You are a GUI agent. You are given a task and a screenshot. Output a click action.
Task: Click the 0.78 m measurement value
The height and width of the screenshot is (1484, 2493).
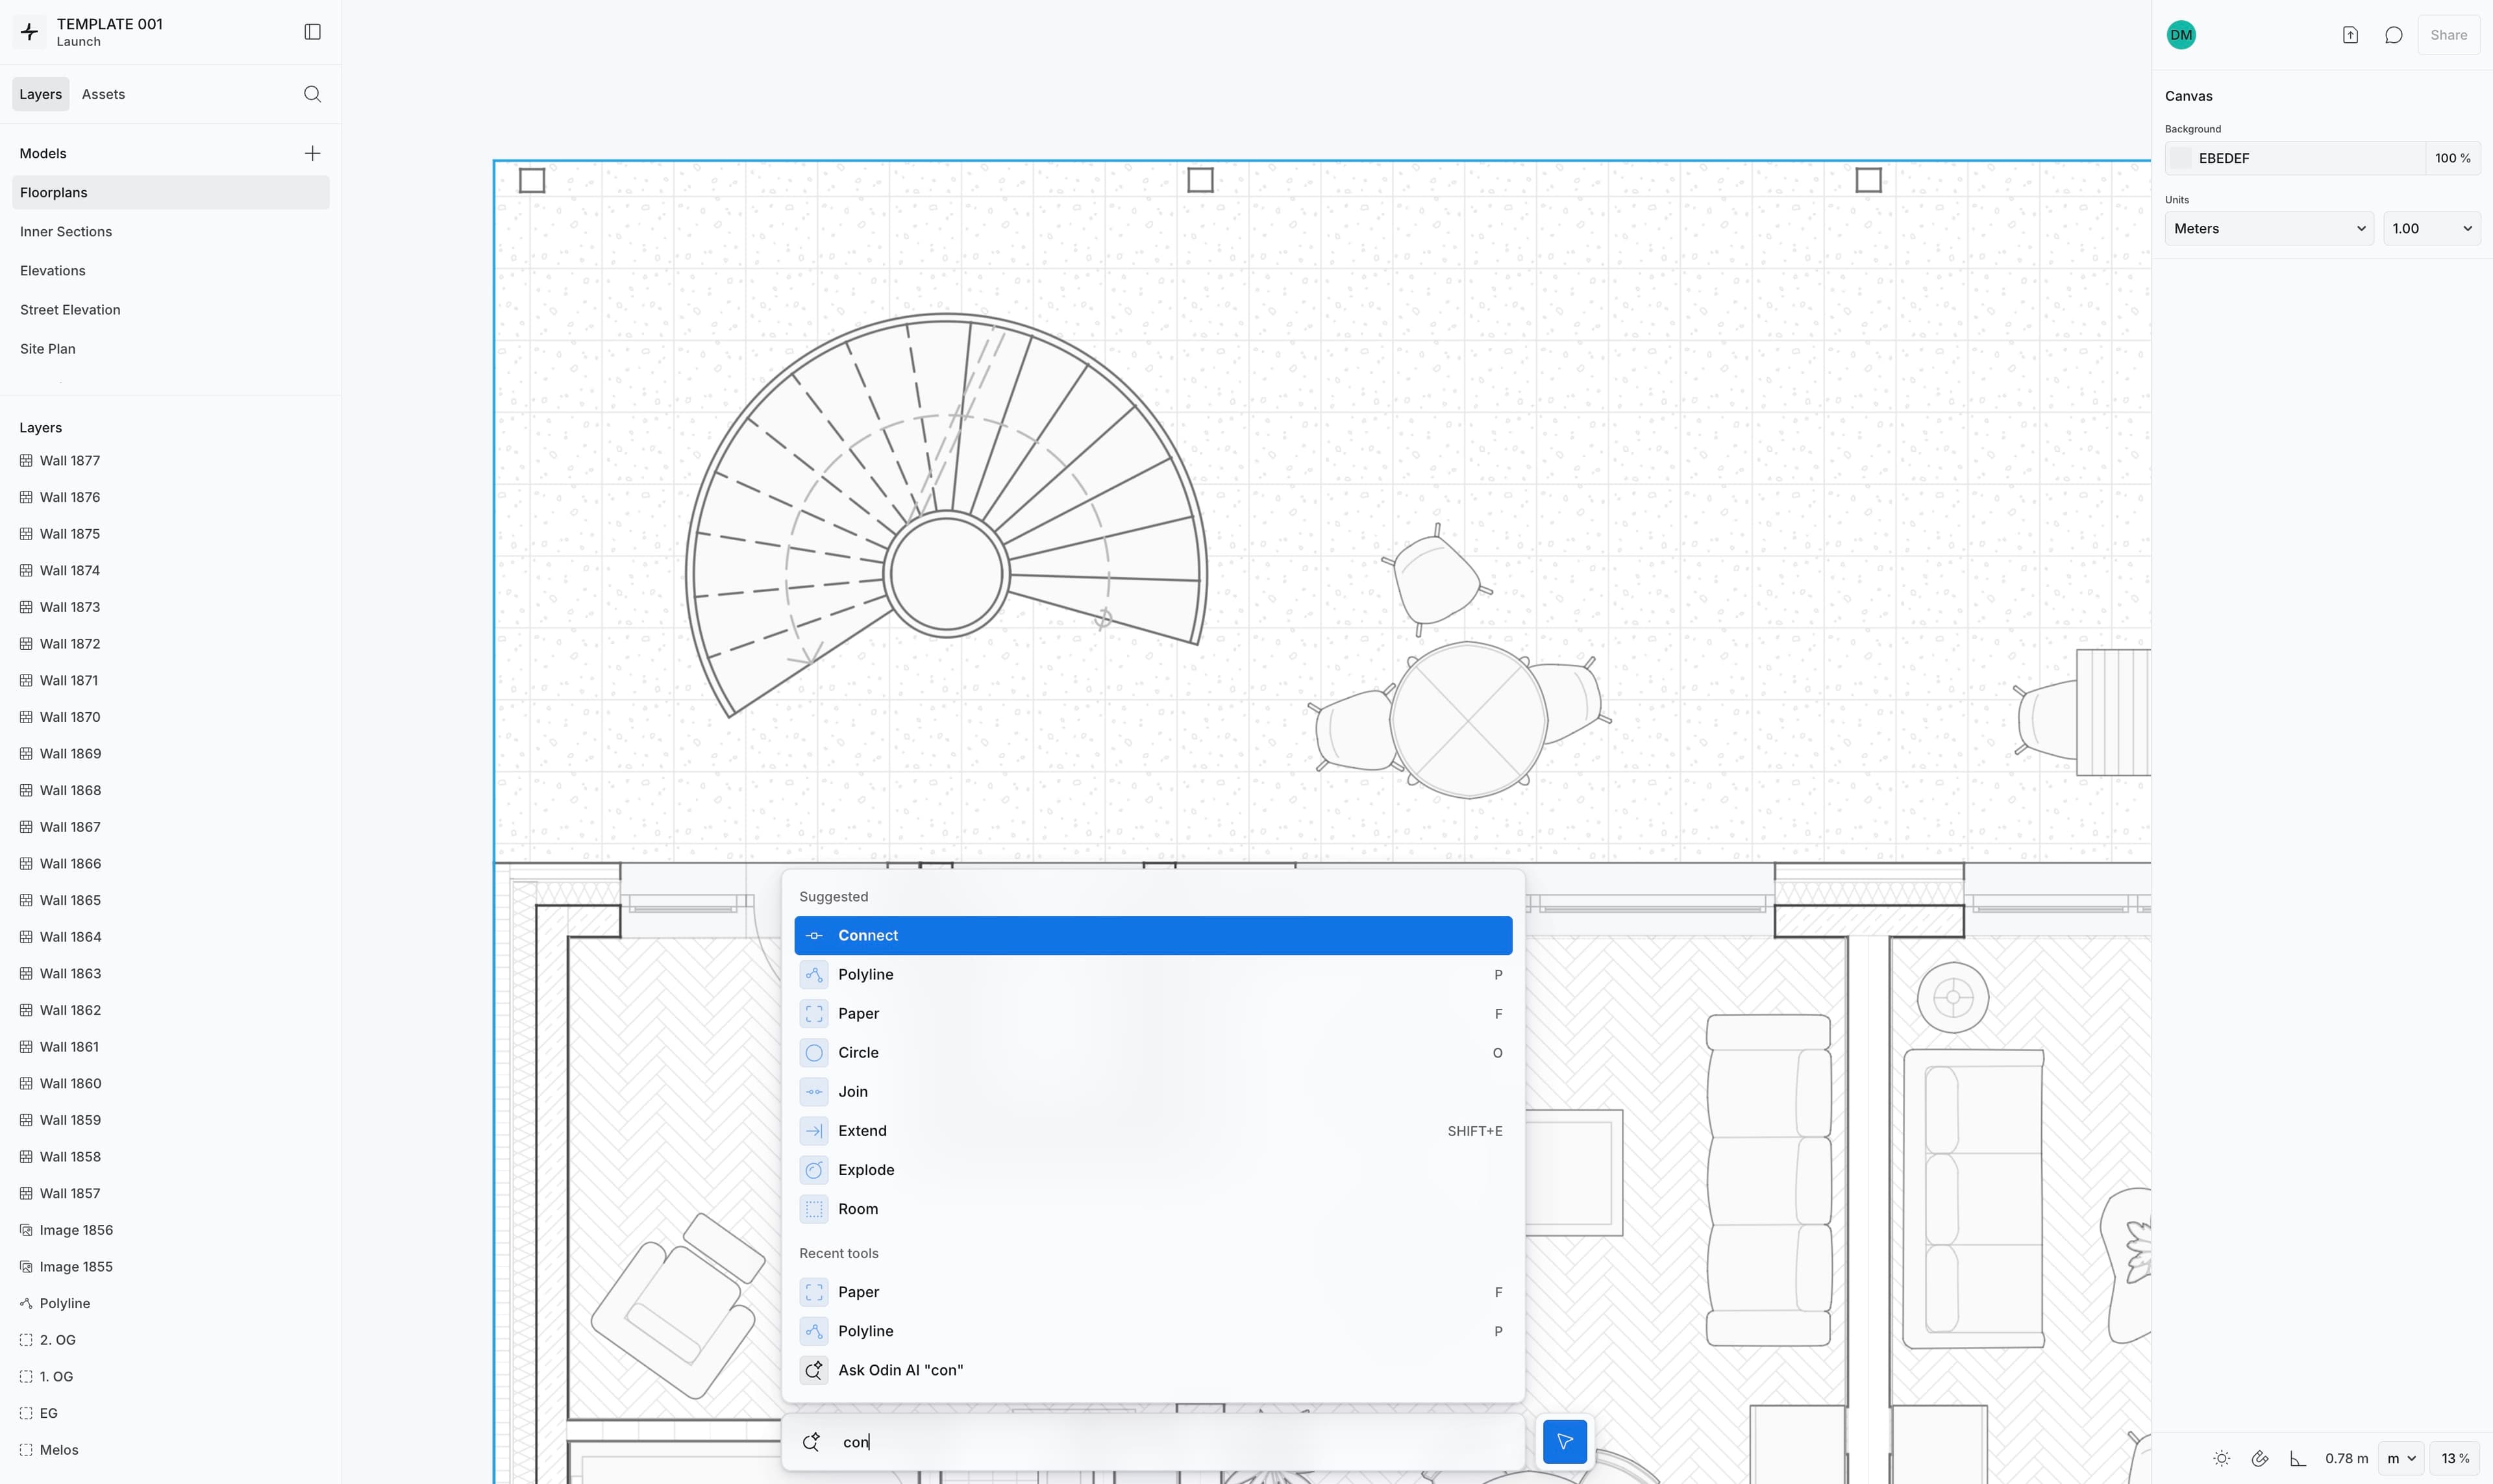[2346, 1458]
